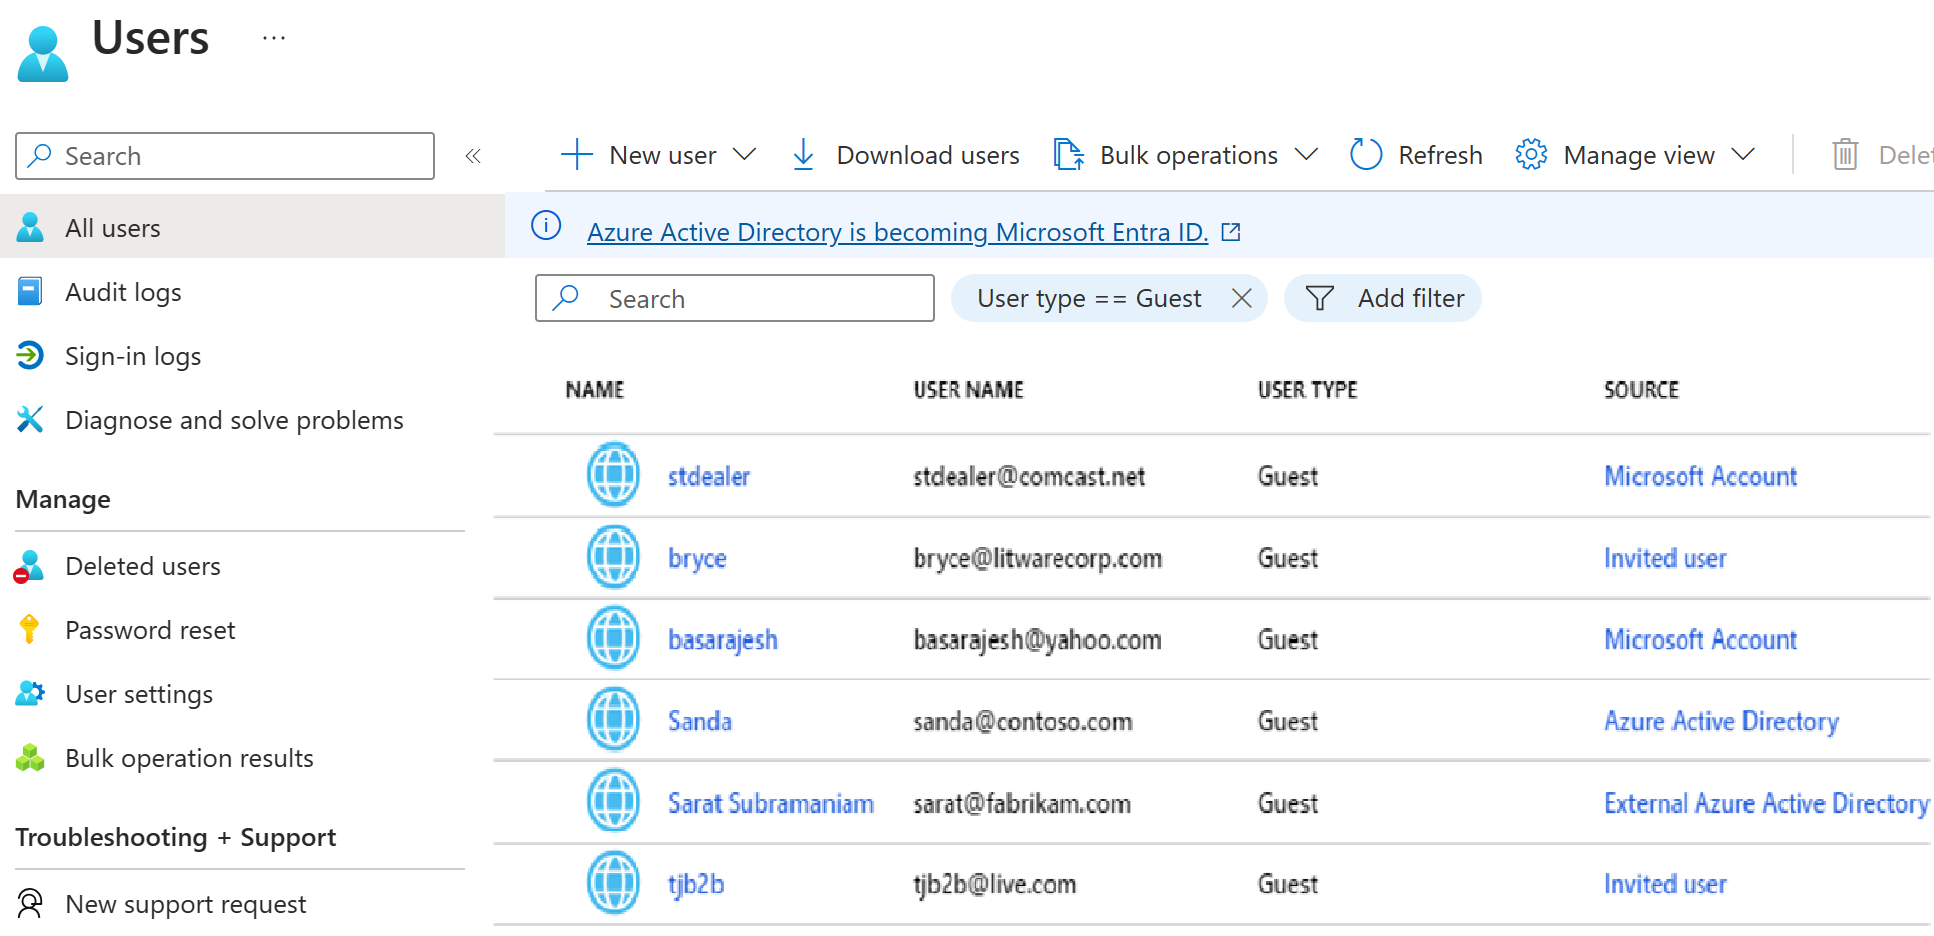1934x936 pixels.
Task: Click External Azure Active Directory source
Action: pyautogui.click(x=1767, y=803)
